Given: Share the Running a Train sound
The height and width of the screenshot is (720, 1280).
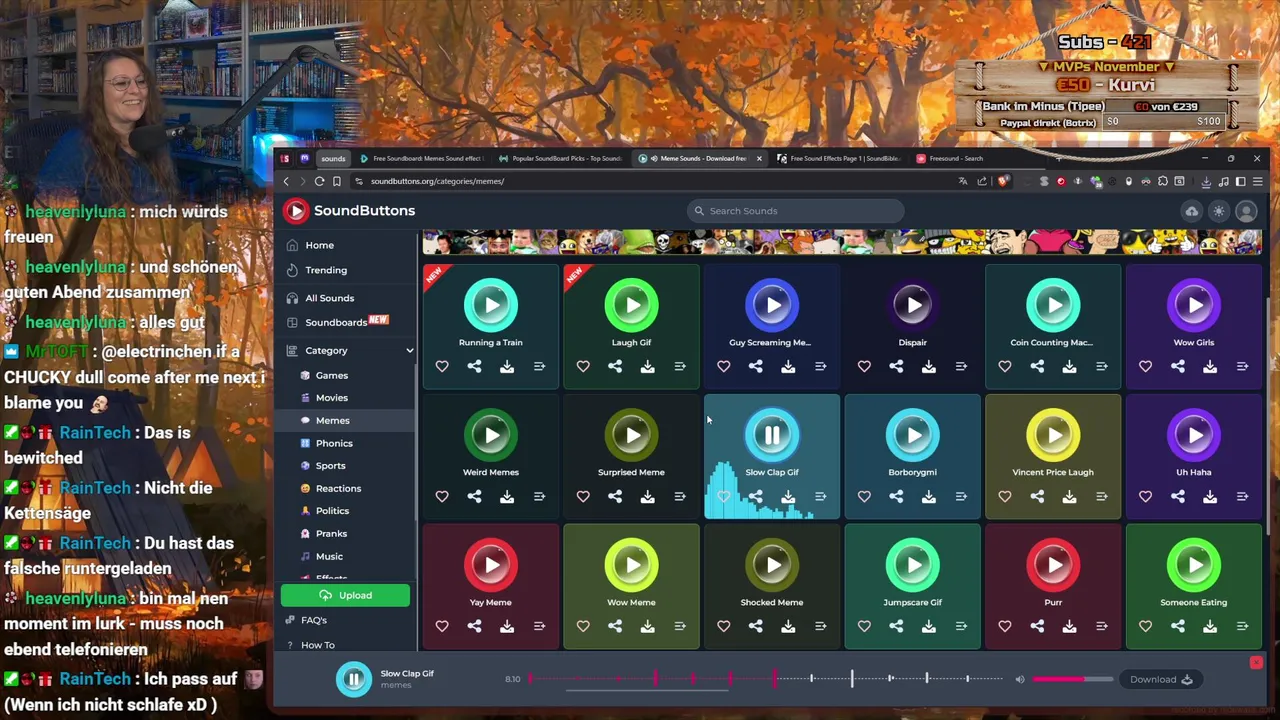Looking at the screenshot, I should click(x=474, y=366).
